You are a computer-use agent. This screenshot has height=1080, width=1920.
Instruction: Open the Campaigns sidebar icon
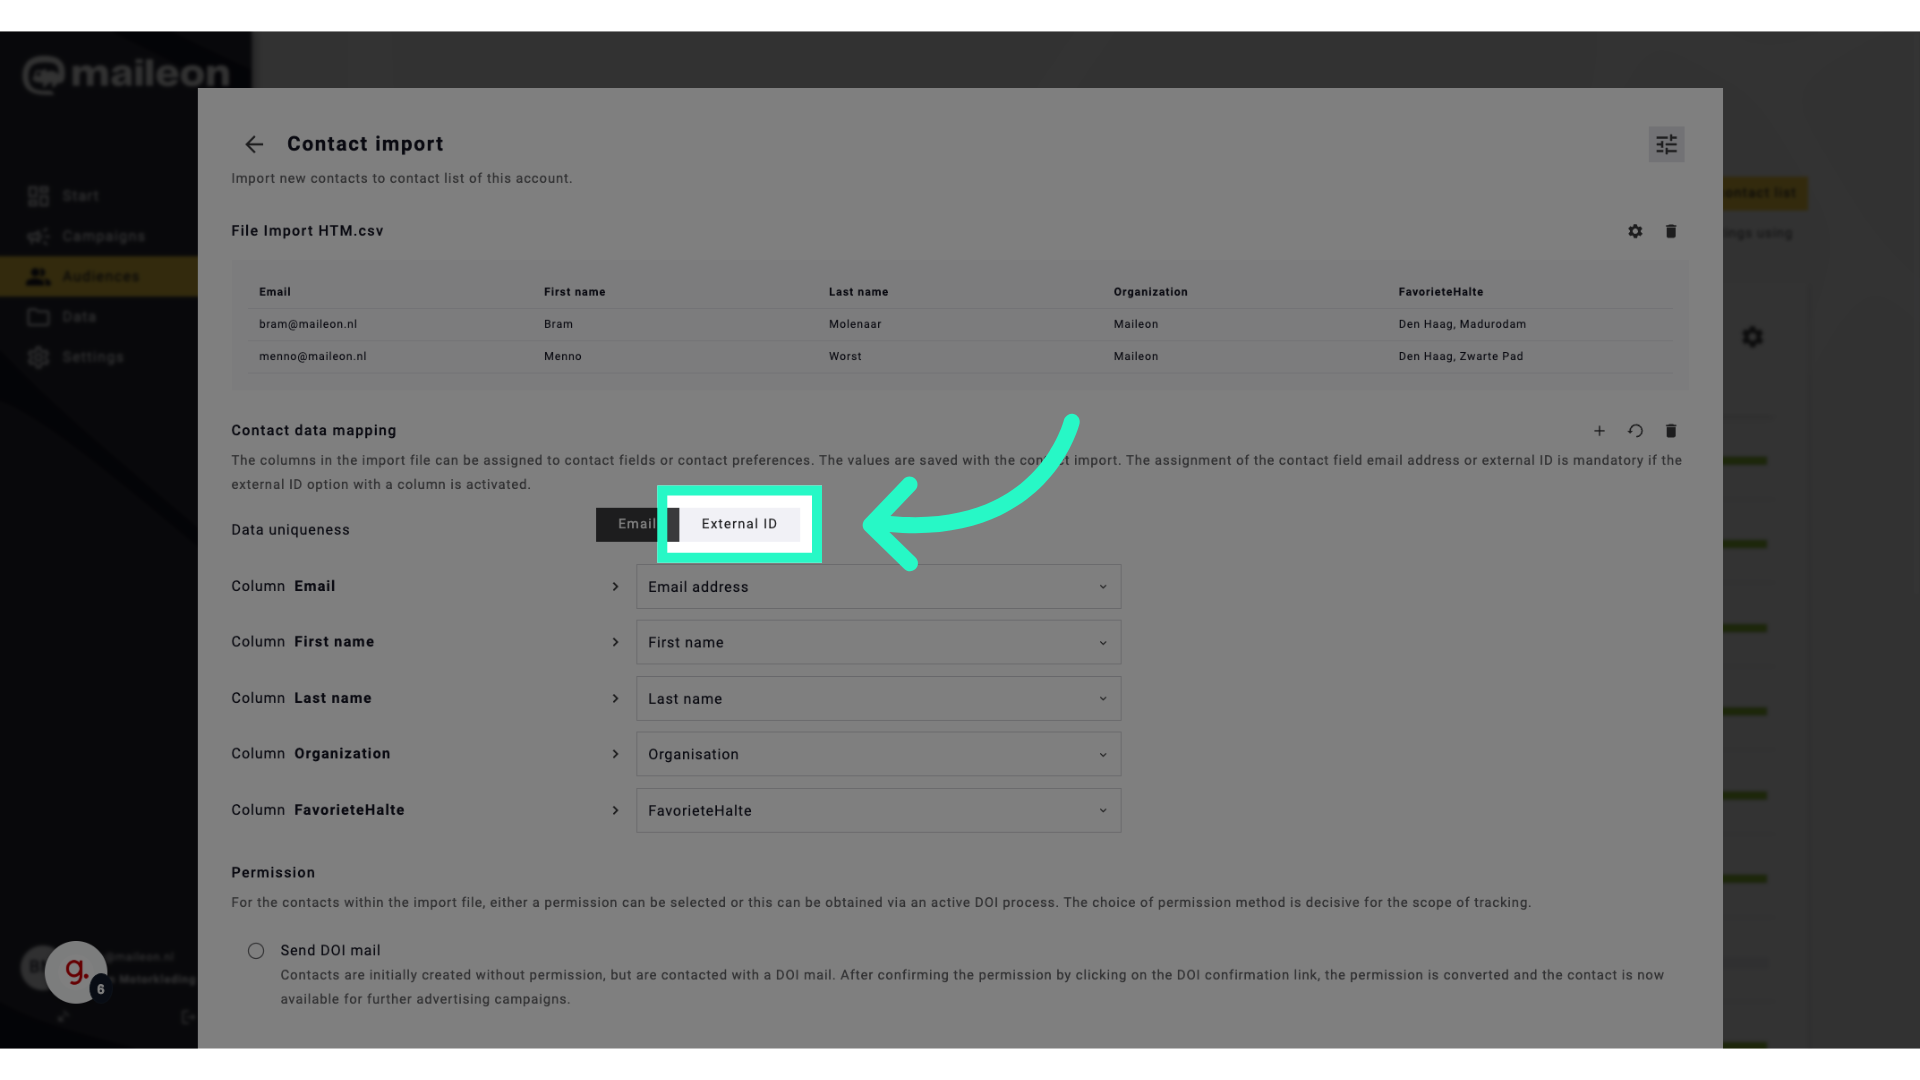pos(38,236)
